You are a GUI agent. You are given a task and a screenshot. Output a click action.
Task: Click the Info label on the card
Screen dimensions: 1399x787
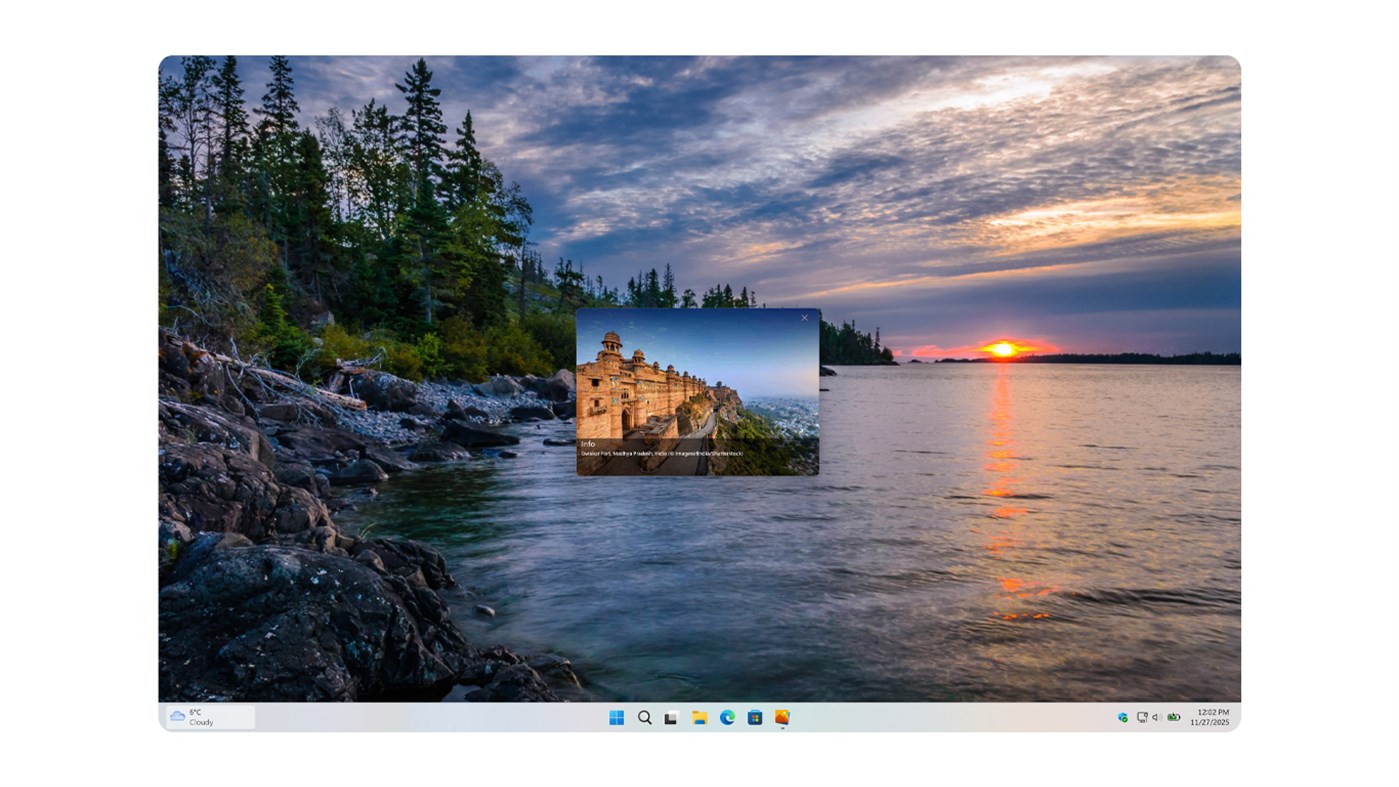tap(588, 443)
